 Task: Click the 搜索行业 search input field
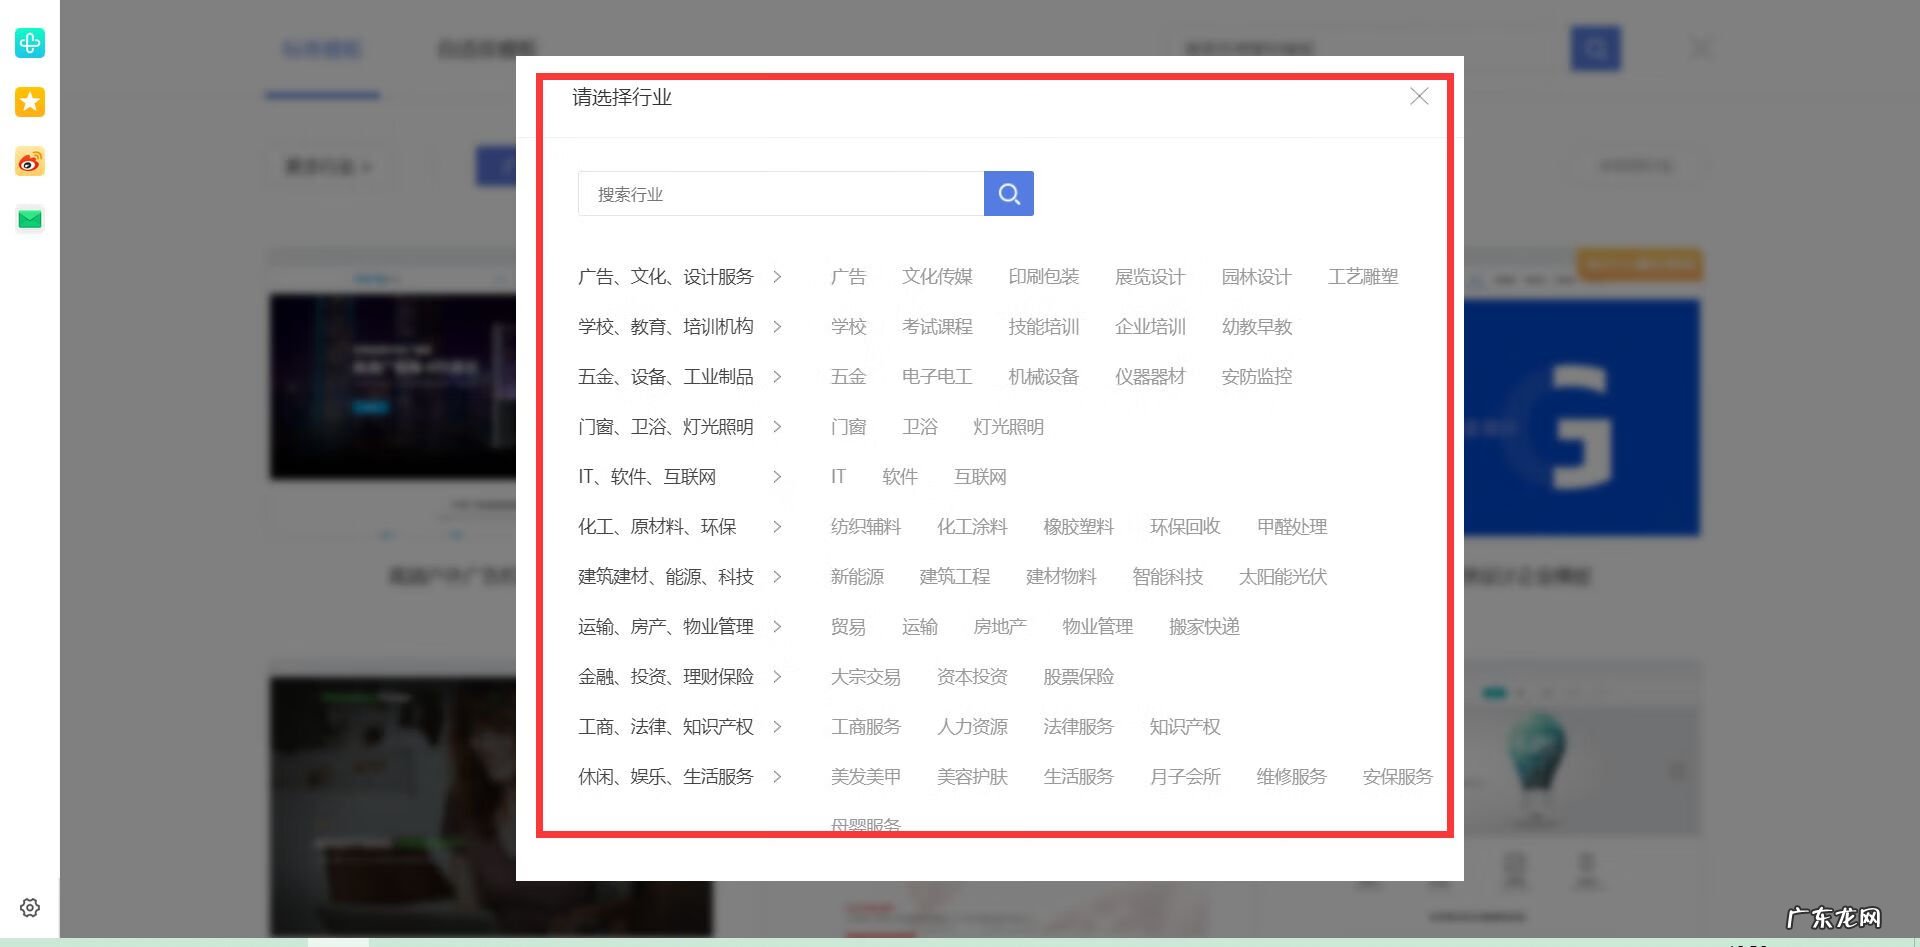[x=780, y=193]
